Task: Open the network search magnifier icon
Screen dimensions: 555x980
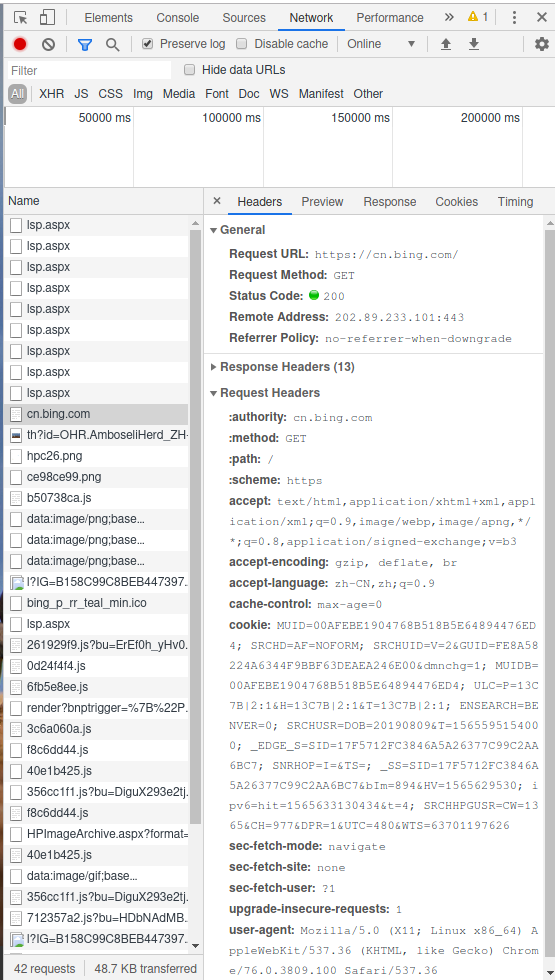Action: [112, 44]
